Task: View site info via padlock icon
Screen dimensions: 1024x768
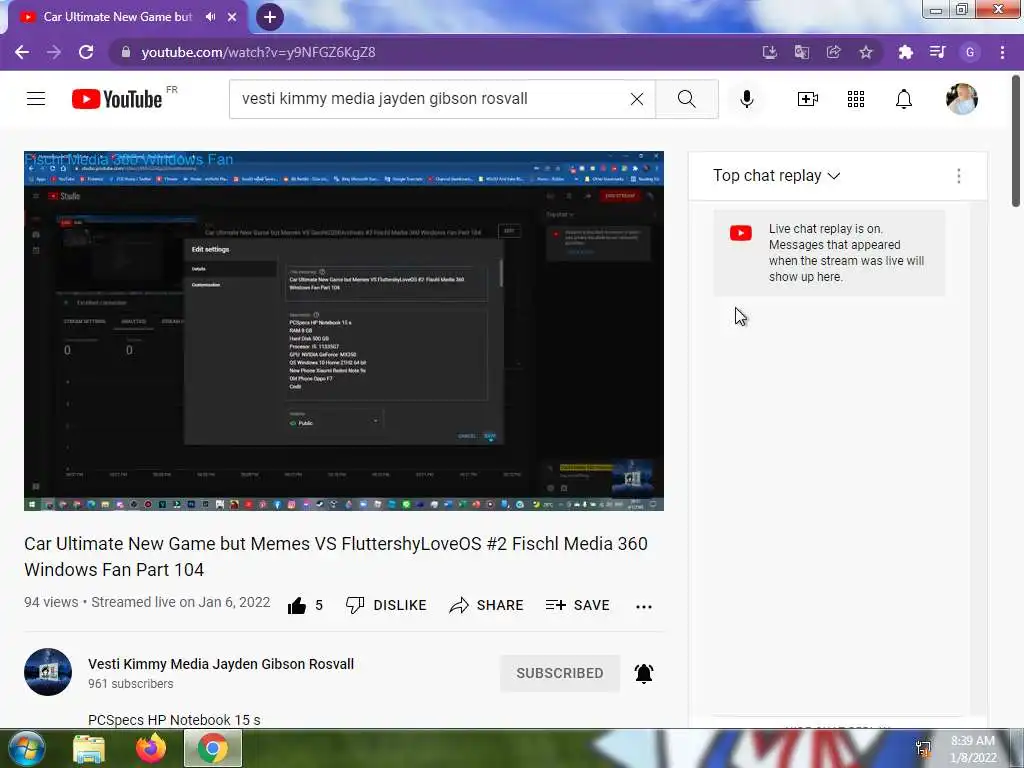Action: 126,52
